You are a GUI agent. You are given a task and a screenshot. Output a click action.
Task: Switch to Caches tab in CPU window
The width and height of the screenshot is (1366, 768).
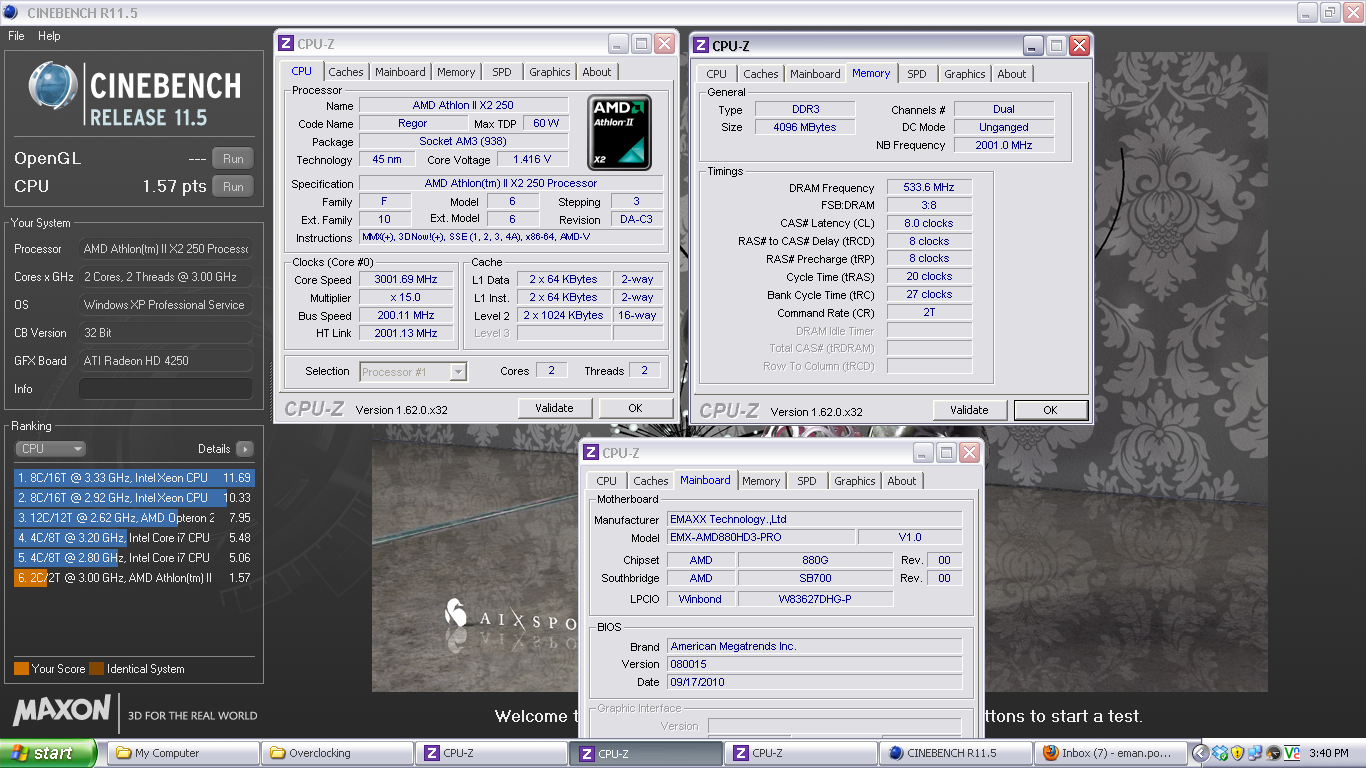(x=346, y=72)
